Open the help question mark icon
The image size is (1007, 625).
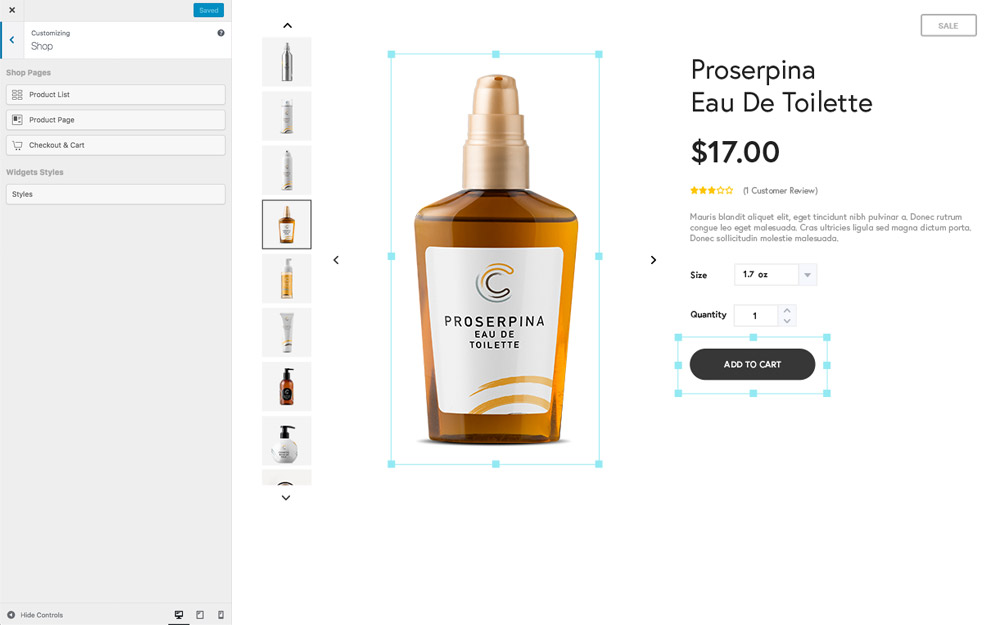[x=221, y=33]
